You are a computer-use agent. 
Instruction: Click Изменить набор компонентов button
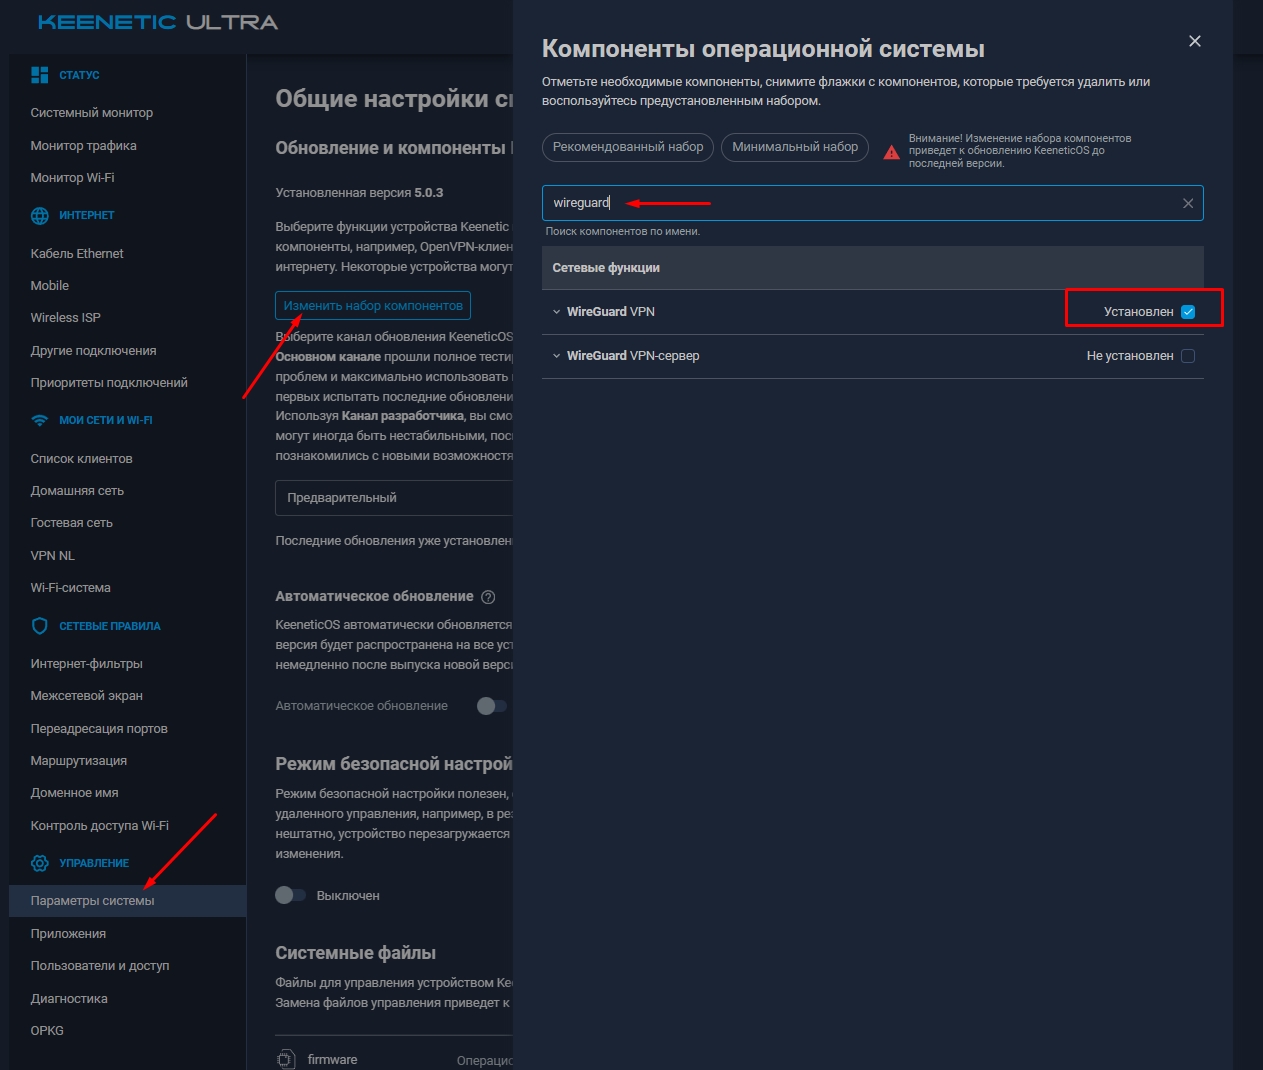[x=372, y=305]
